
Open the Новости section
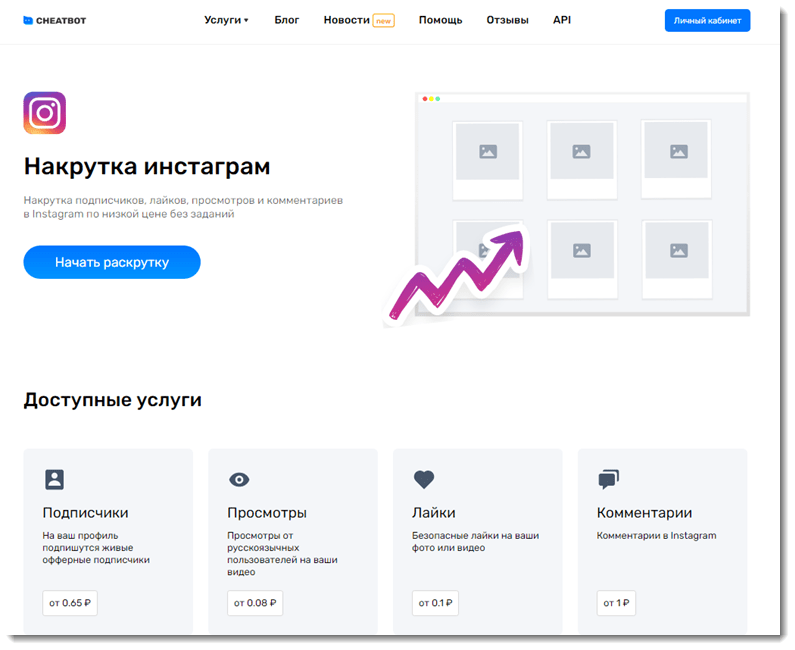347,20
